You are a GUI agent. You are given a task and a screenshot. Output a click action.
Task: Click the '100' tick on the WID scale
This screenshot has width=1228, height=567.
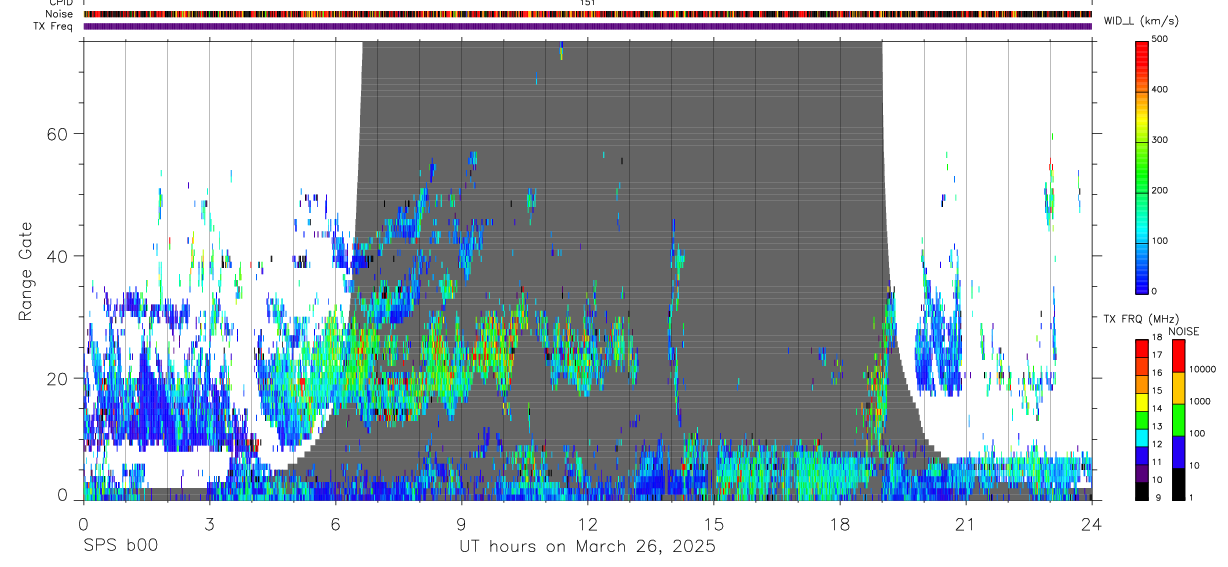tap(1160, 240)
